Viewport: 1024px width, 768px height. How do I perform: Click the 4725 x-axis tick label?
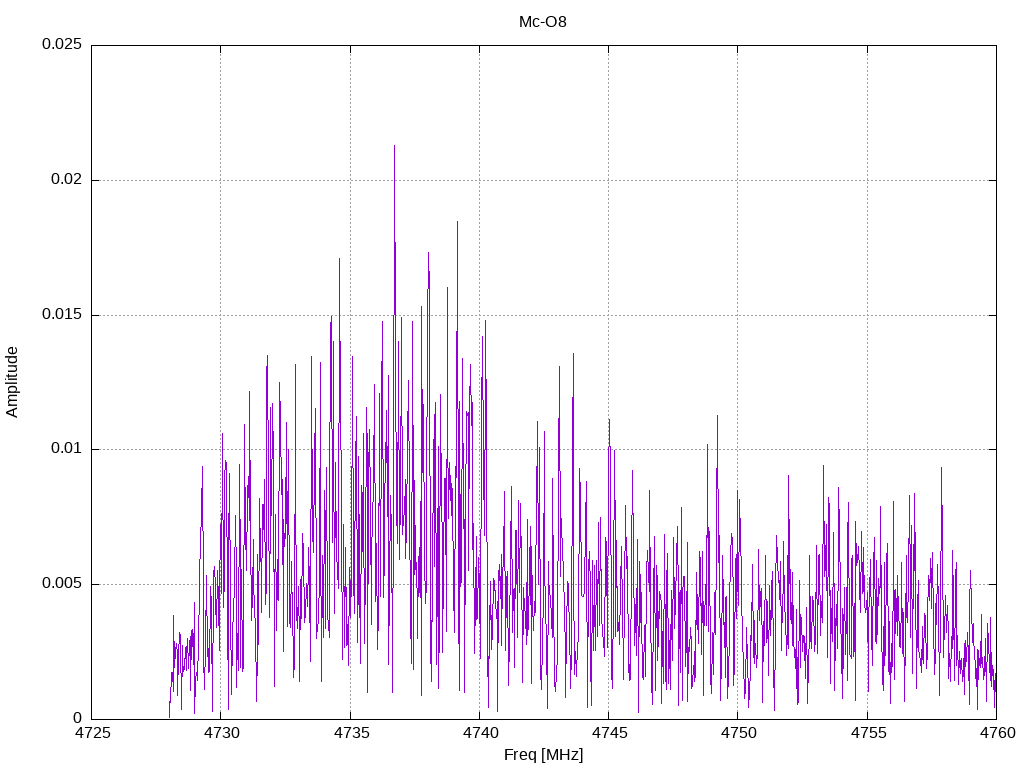92,733
